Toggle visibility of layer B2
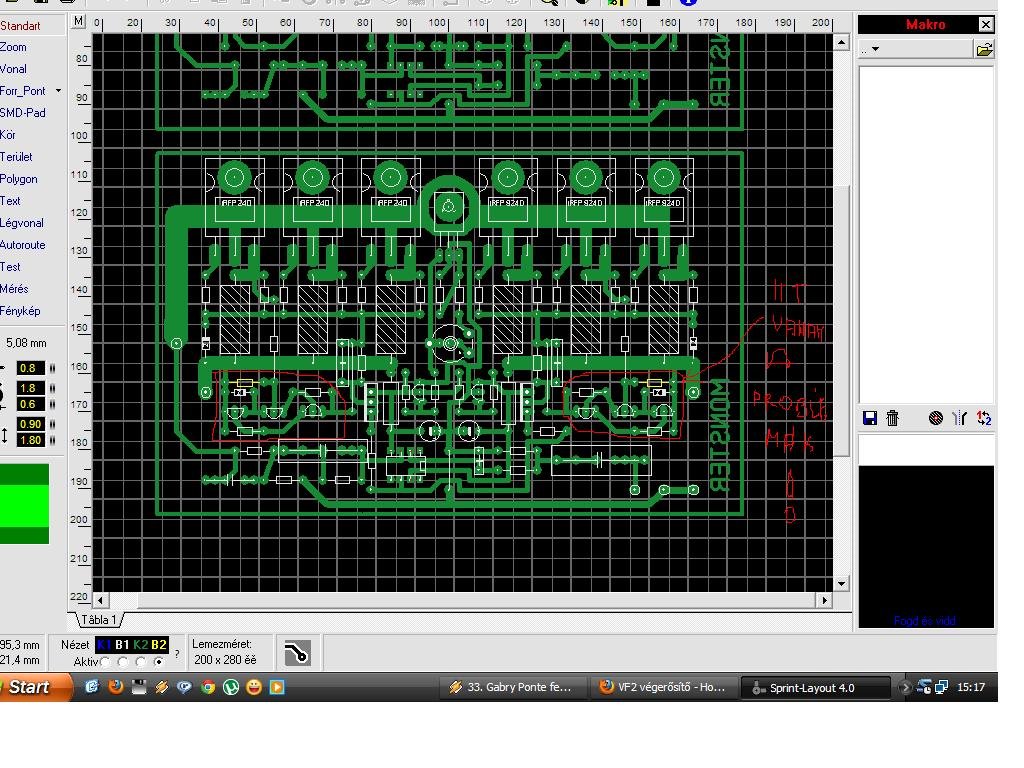Viewport: 1024px width, 768px height. pos(159,645)
